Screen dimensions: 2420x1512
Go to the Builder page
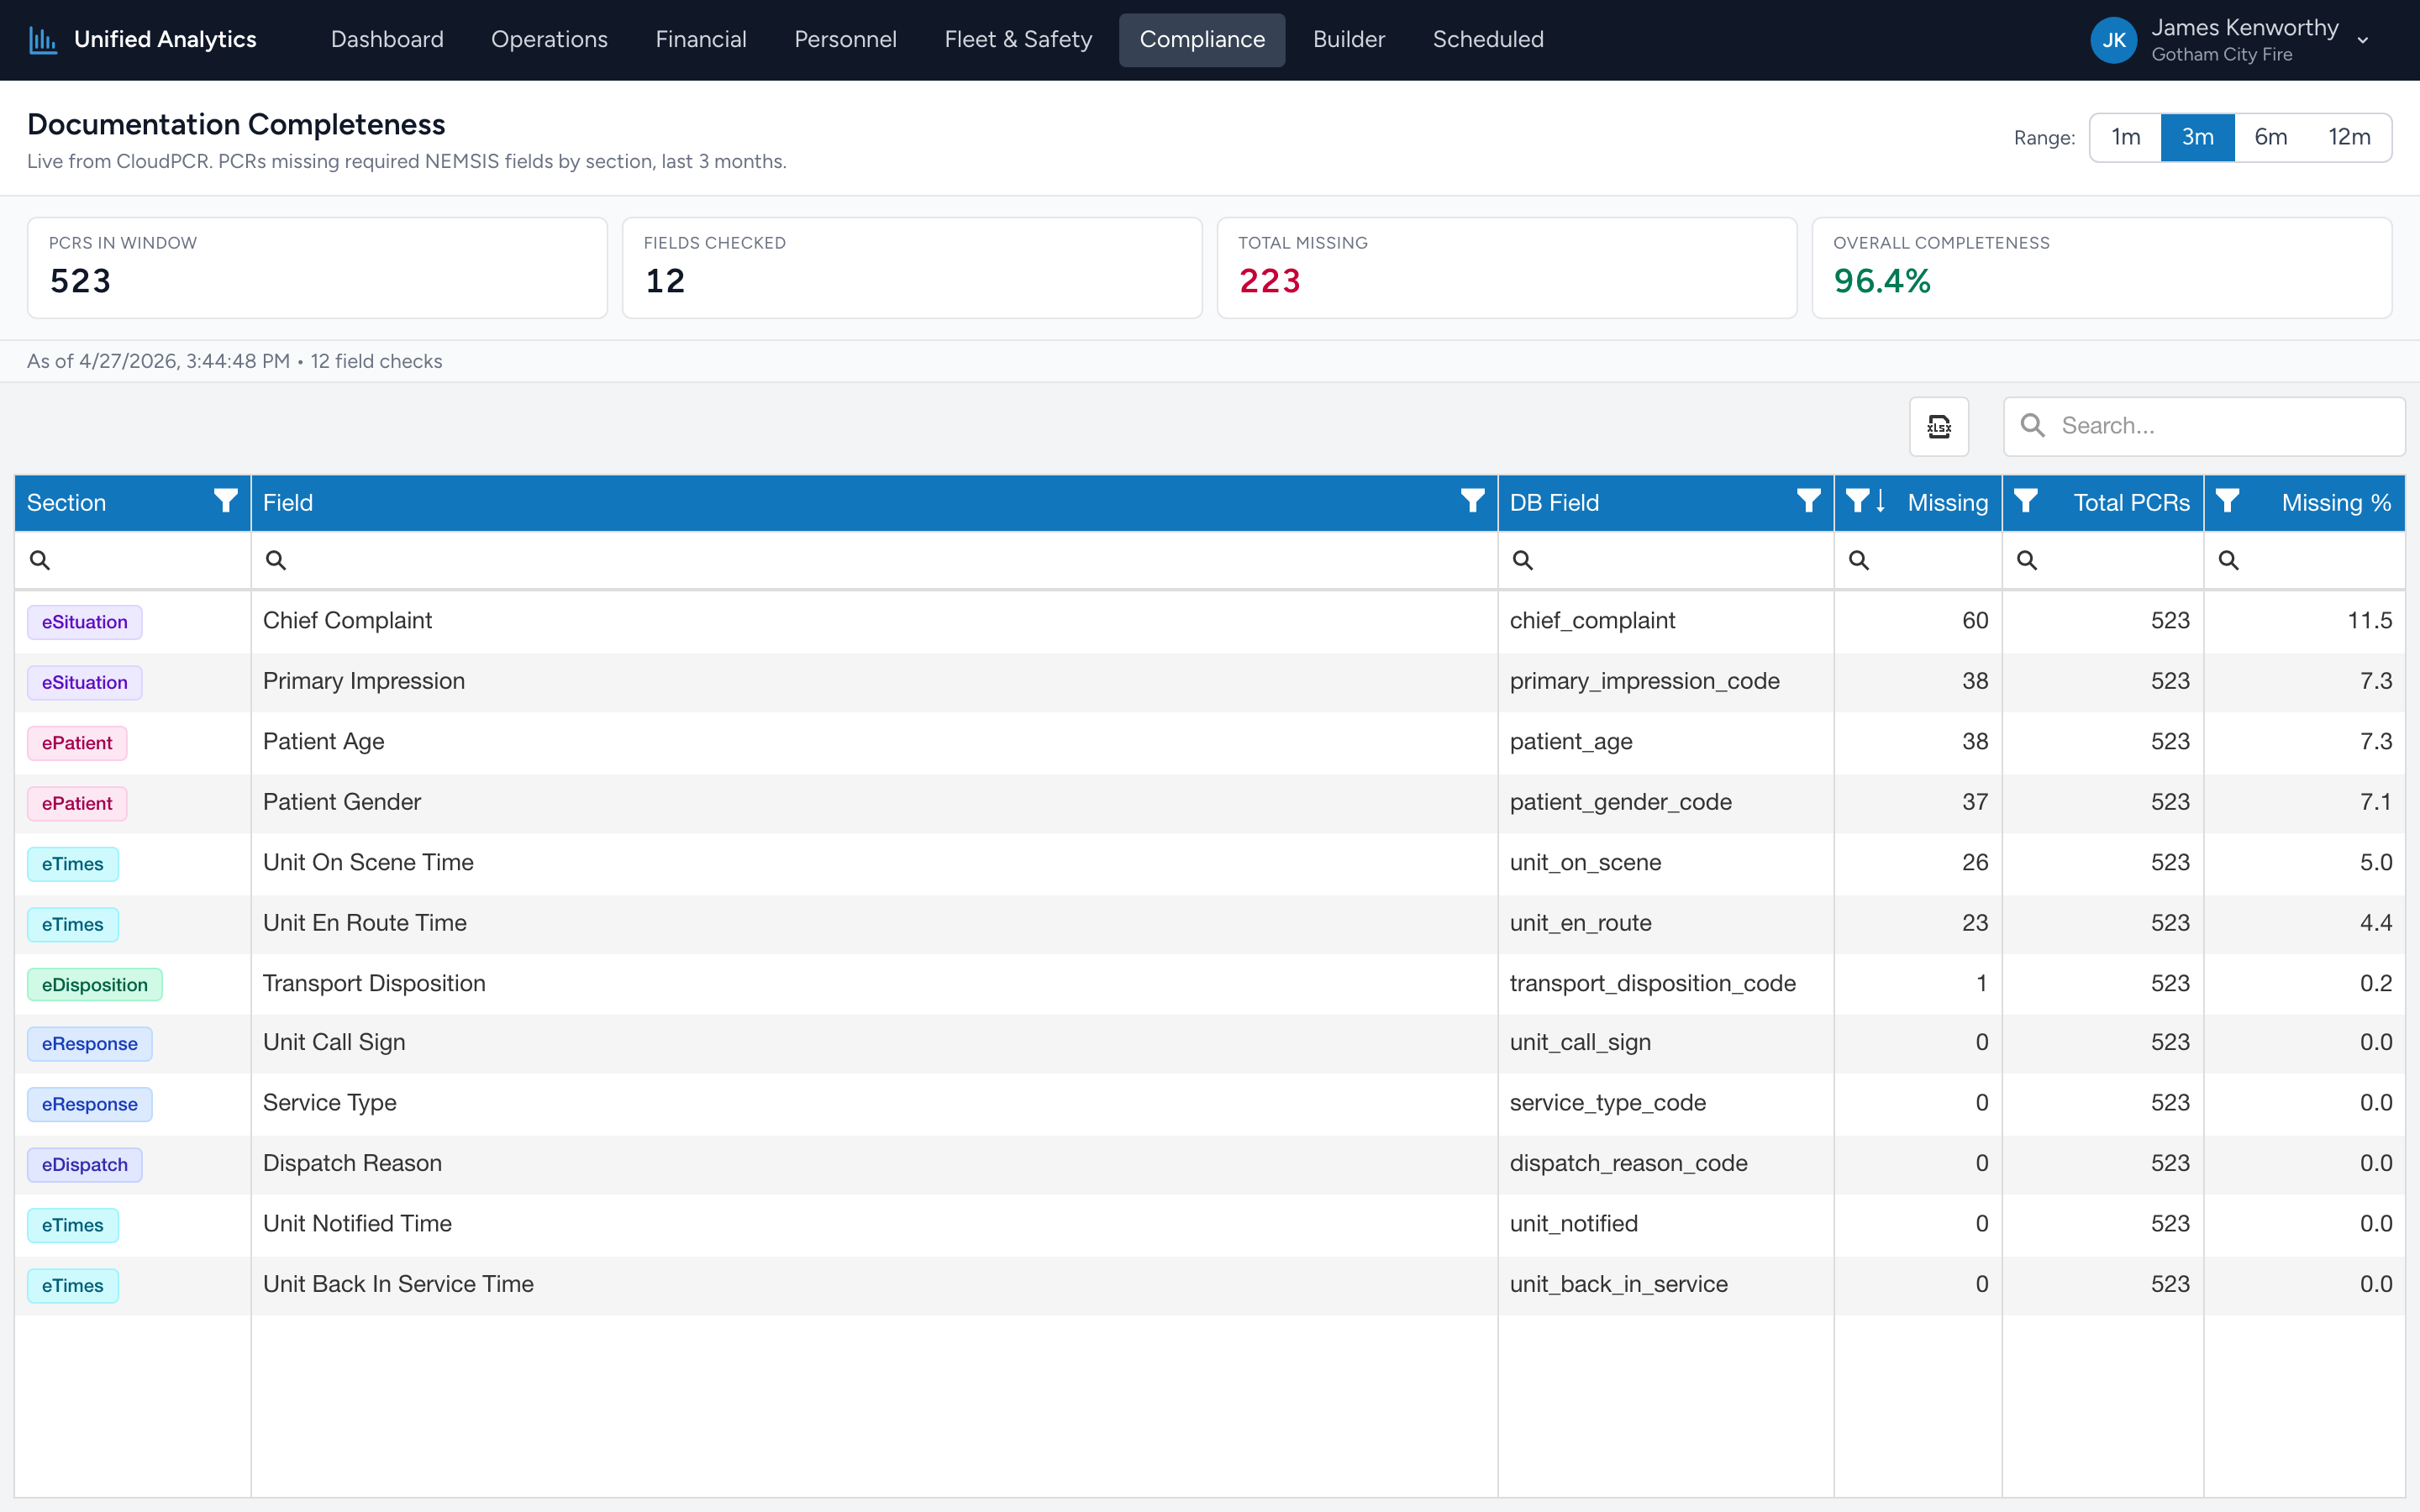1348,40
